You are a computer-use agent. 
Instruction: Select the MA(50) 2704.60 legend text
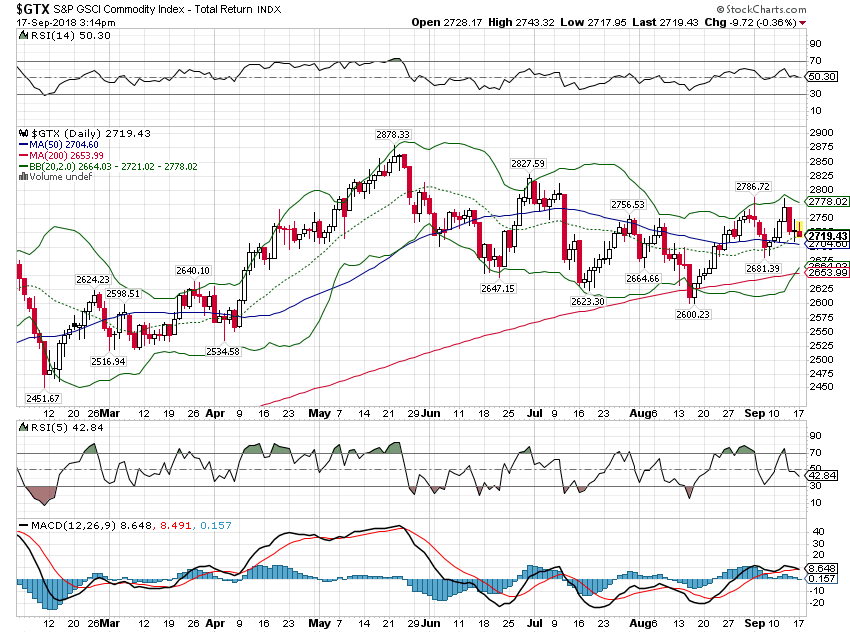(x=64, y=145)
